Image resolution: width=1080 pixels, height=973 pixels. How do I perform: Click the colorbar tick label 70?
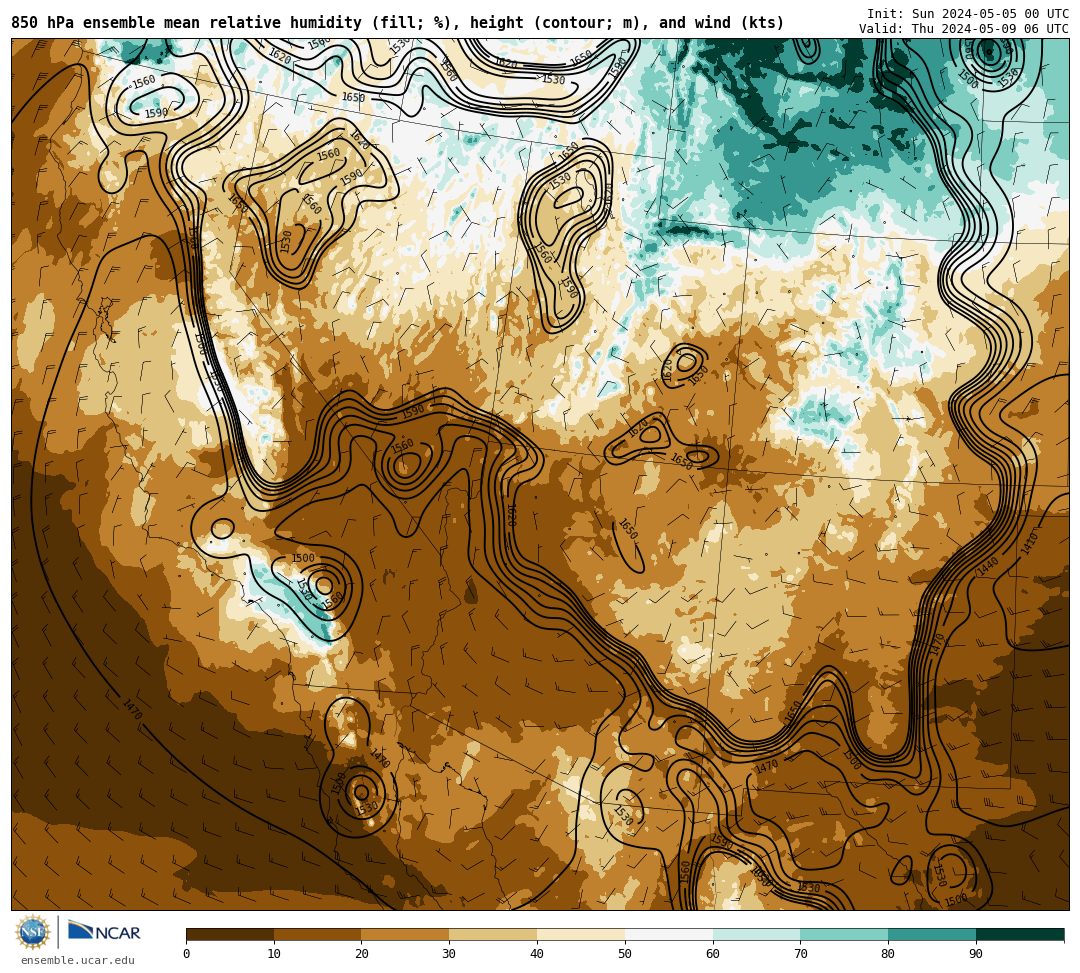pos(800,954)
